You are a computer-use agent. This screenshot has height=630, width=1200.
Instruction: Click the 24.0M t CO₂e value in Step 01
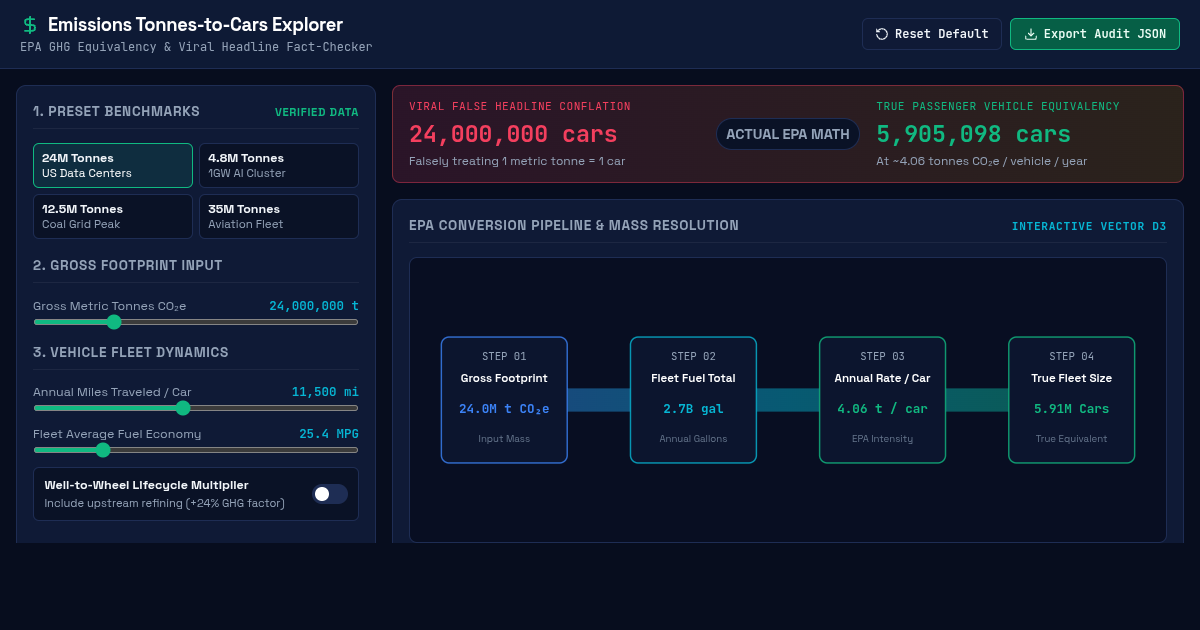(x=504, y=409)
